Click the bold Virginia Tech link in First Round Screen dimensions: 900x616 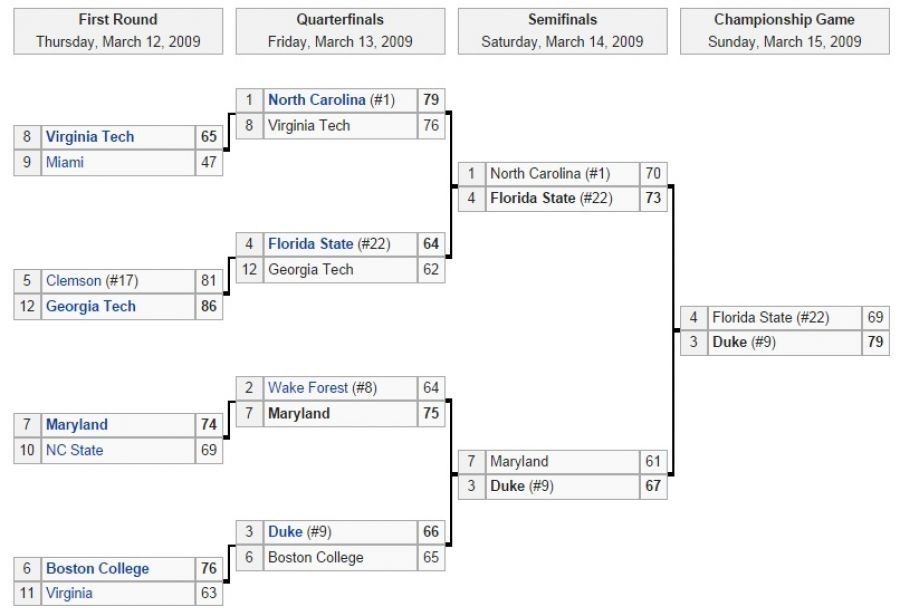(x=90, y=137)
